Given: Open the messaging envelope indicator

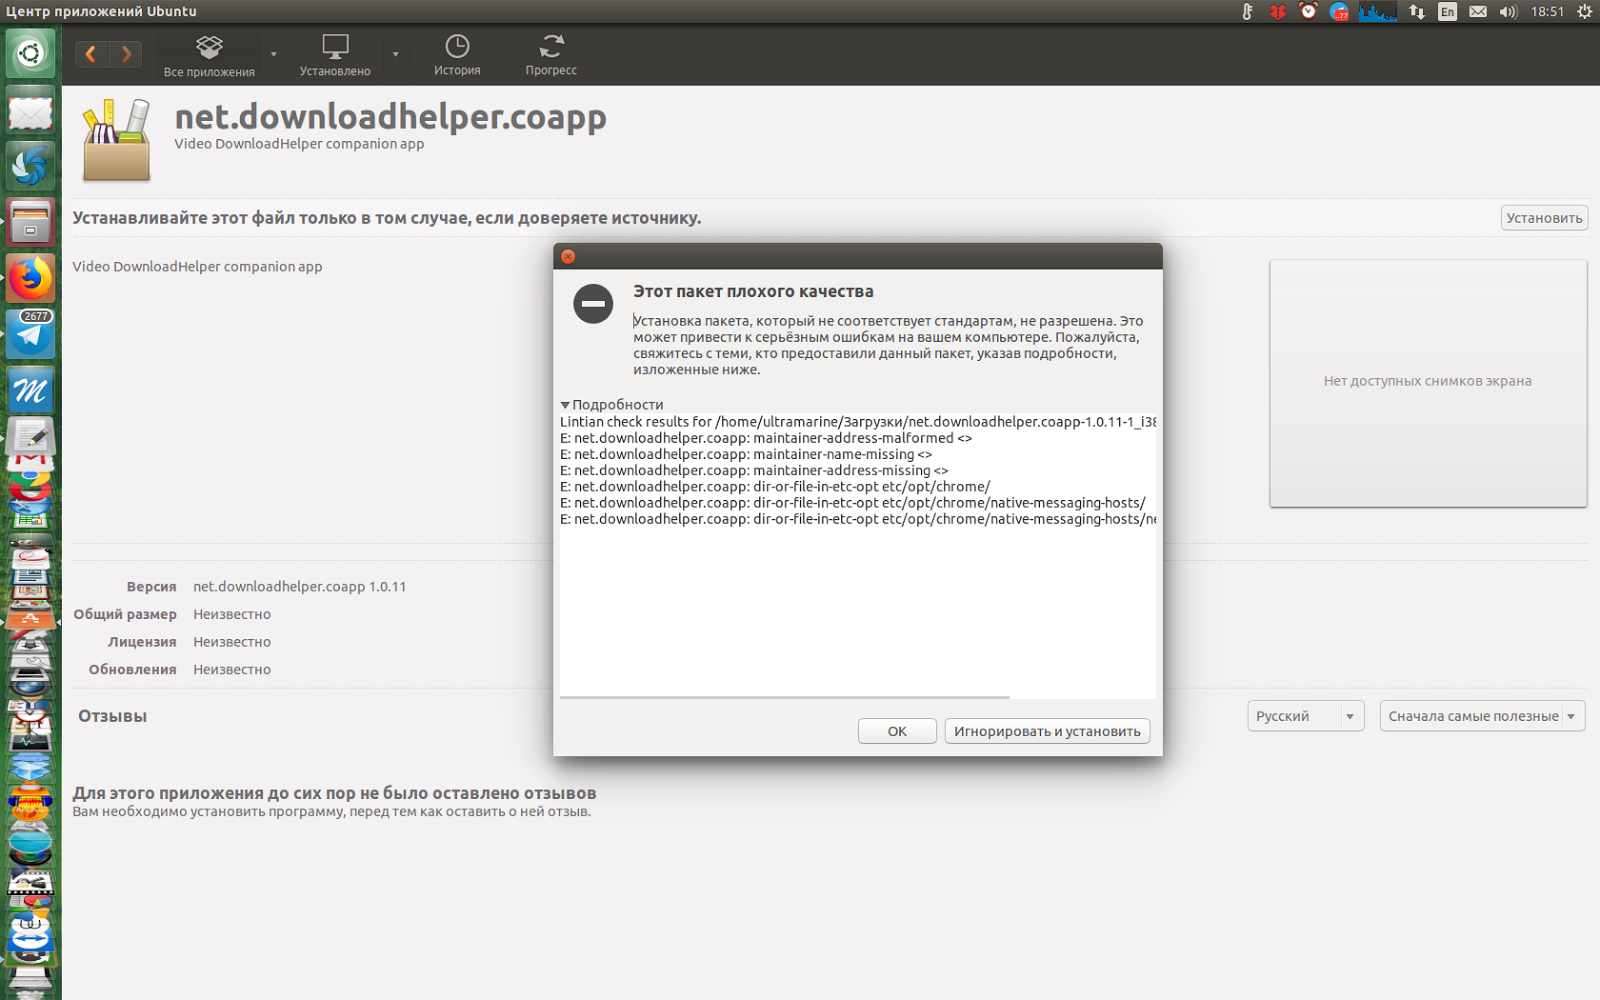Looking at the screenshot, I should (x=1478, y=12).
